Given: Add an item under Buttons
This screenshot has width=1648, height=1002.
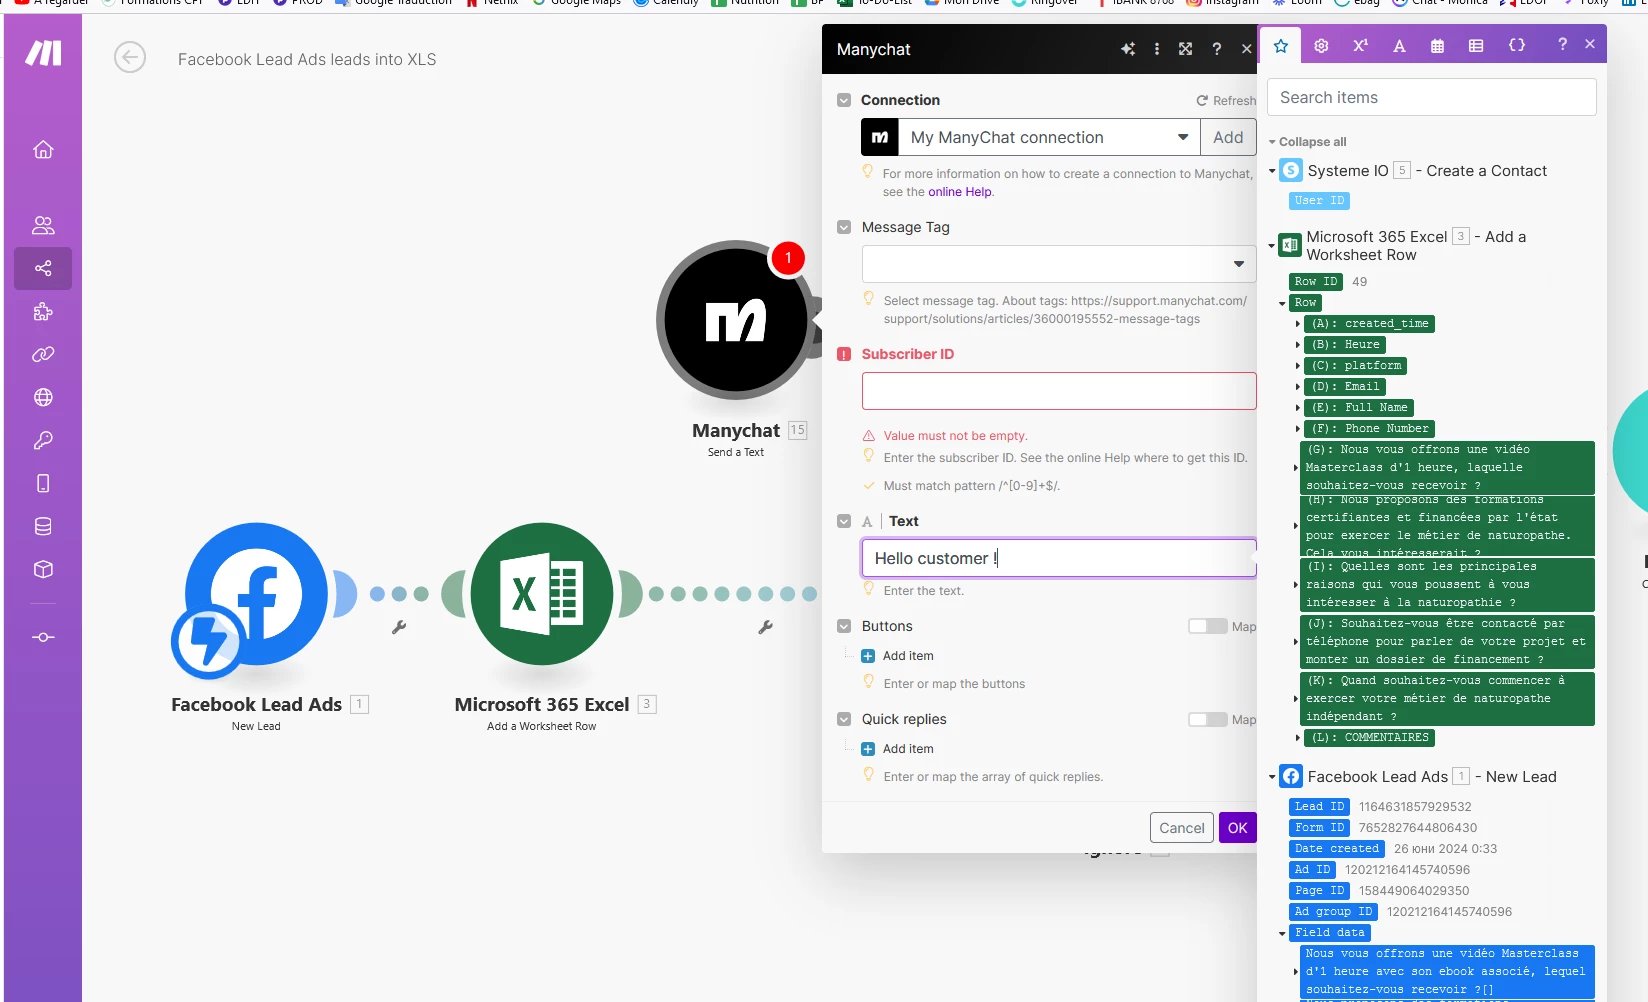Looking at the screenshot, I should [898, 656].
